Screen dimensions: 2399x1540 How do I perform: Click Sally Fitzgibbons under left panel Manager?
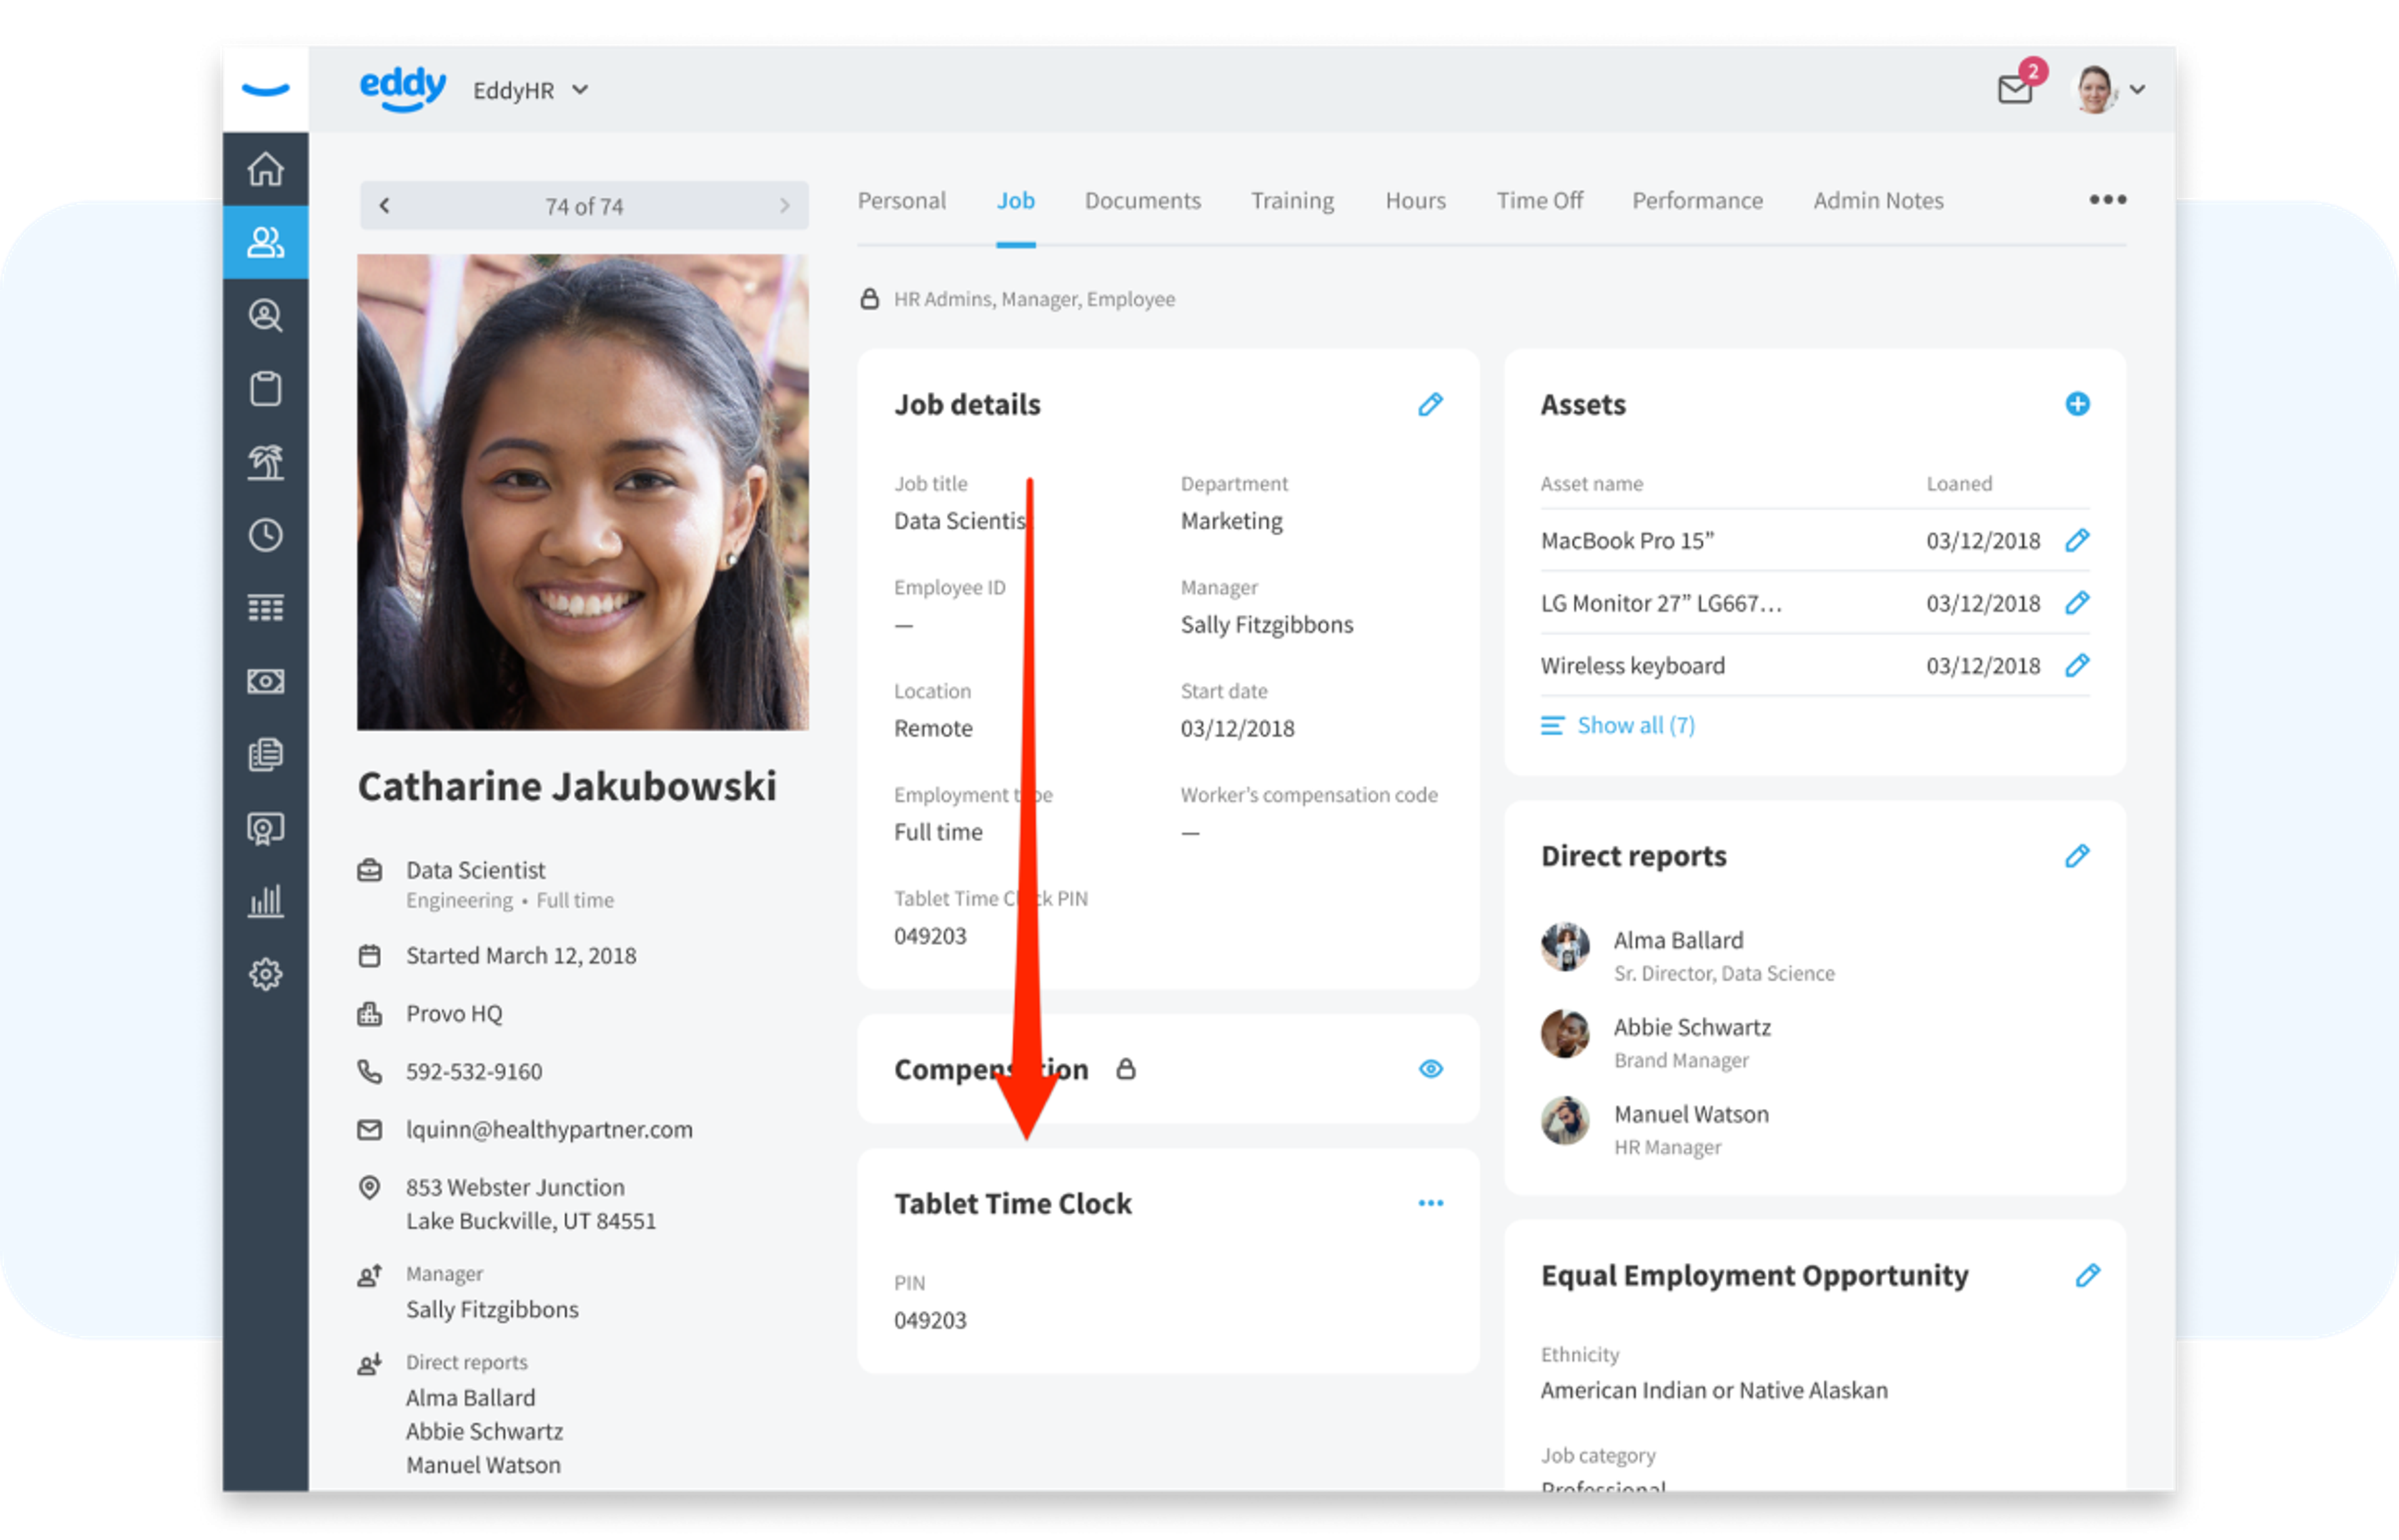pos(492,1309)
